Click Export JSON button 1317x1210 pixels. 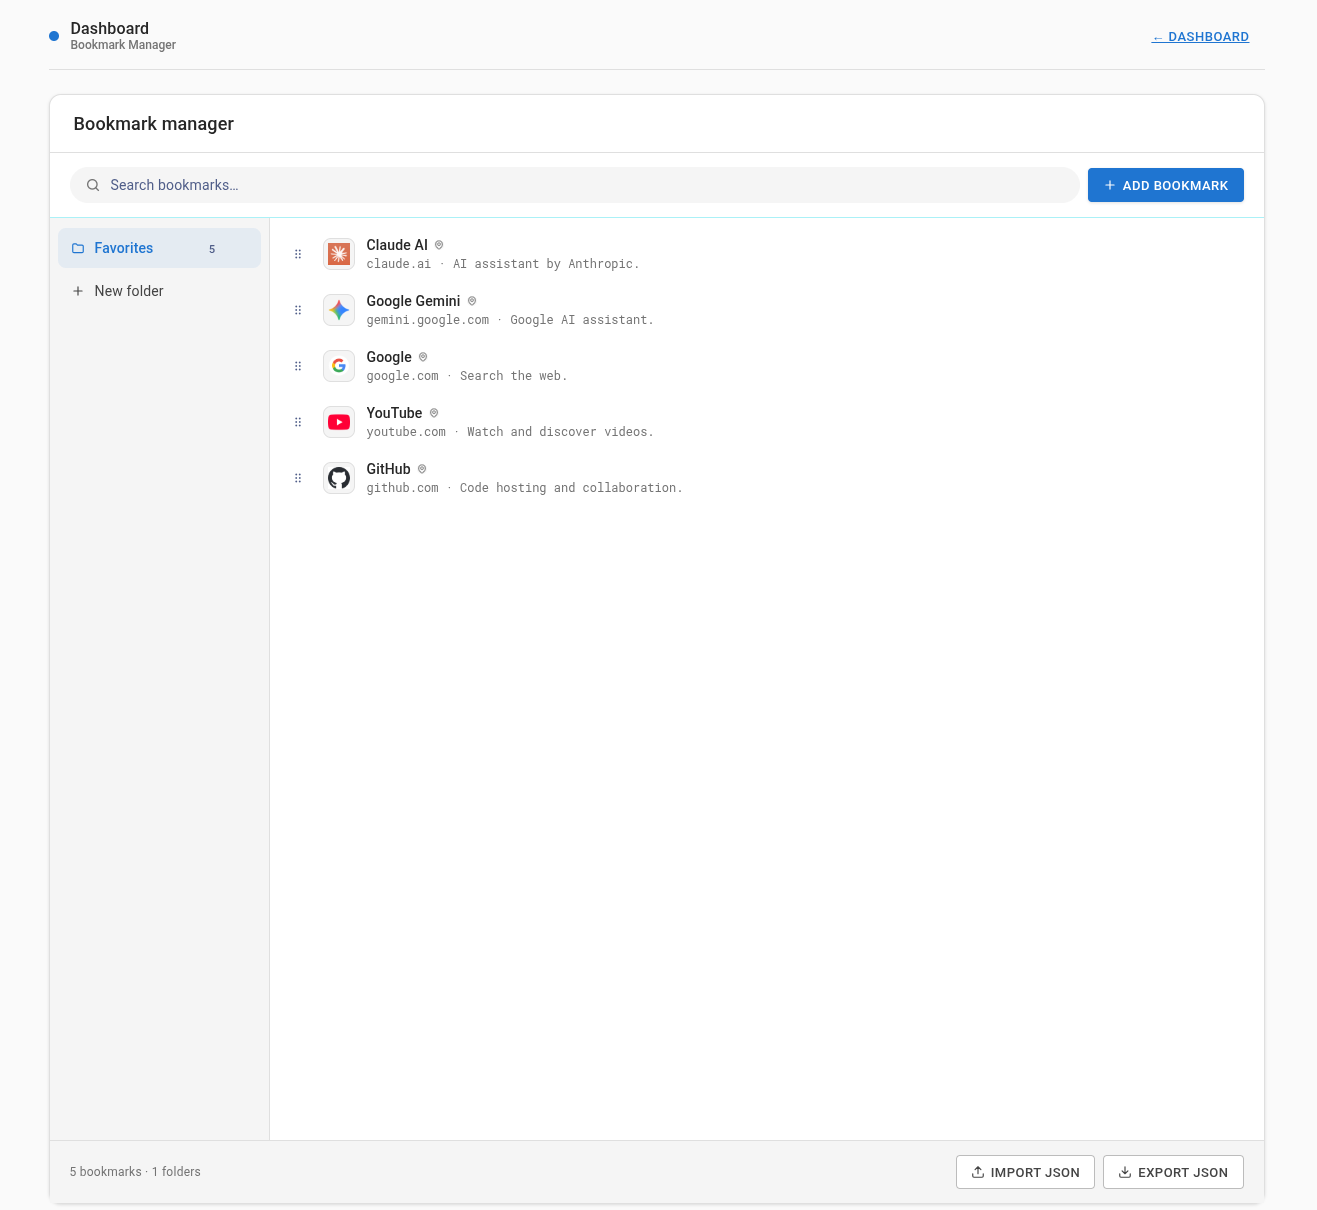(1173, 1172)
